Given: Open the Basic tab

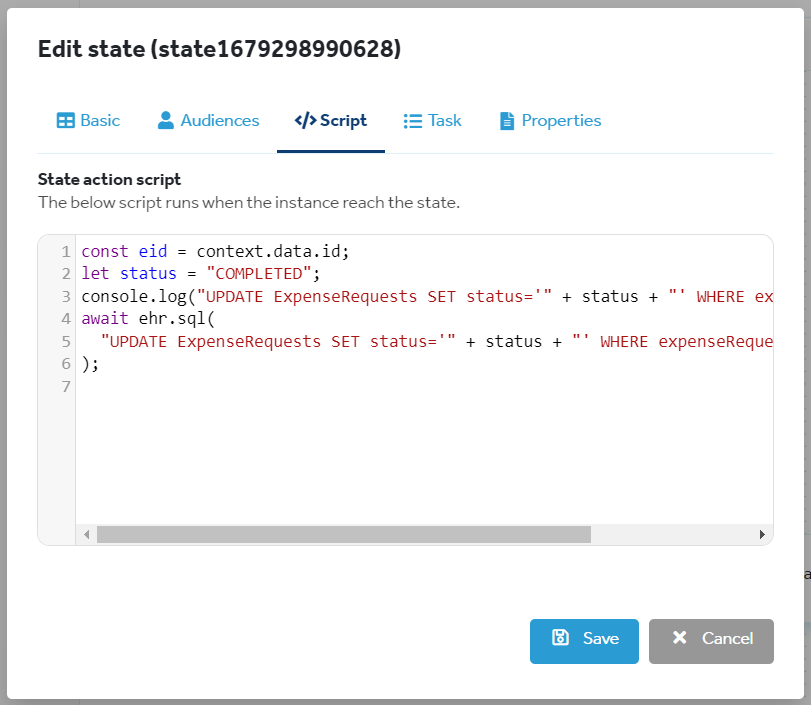Looking at the screenshot, I should click(x=88, y=121).
